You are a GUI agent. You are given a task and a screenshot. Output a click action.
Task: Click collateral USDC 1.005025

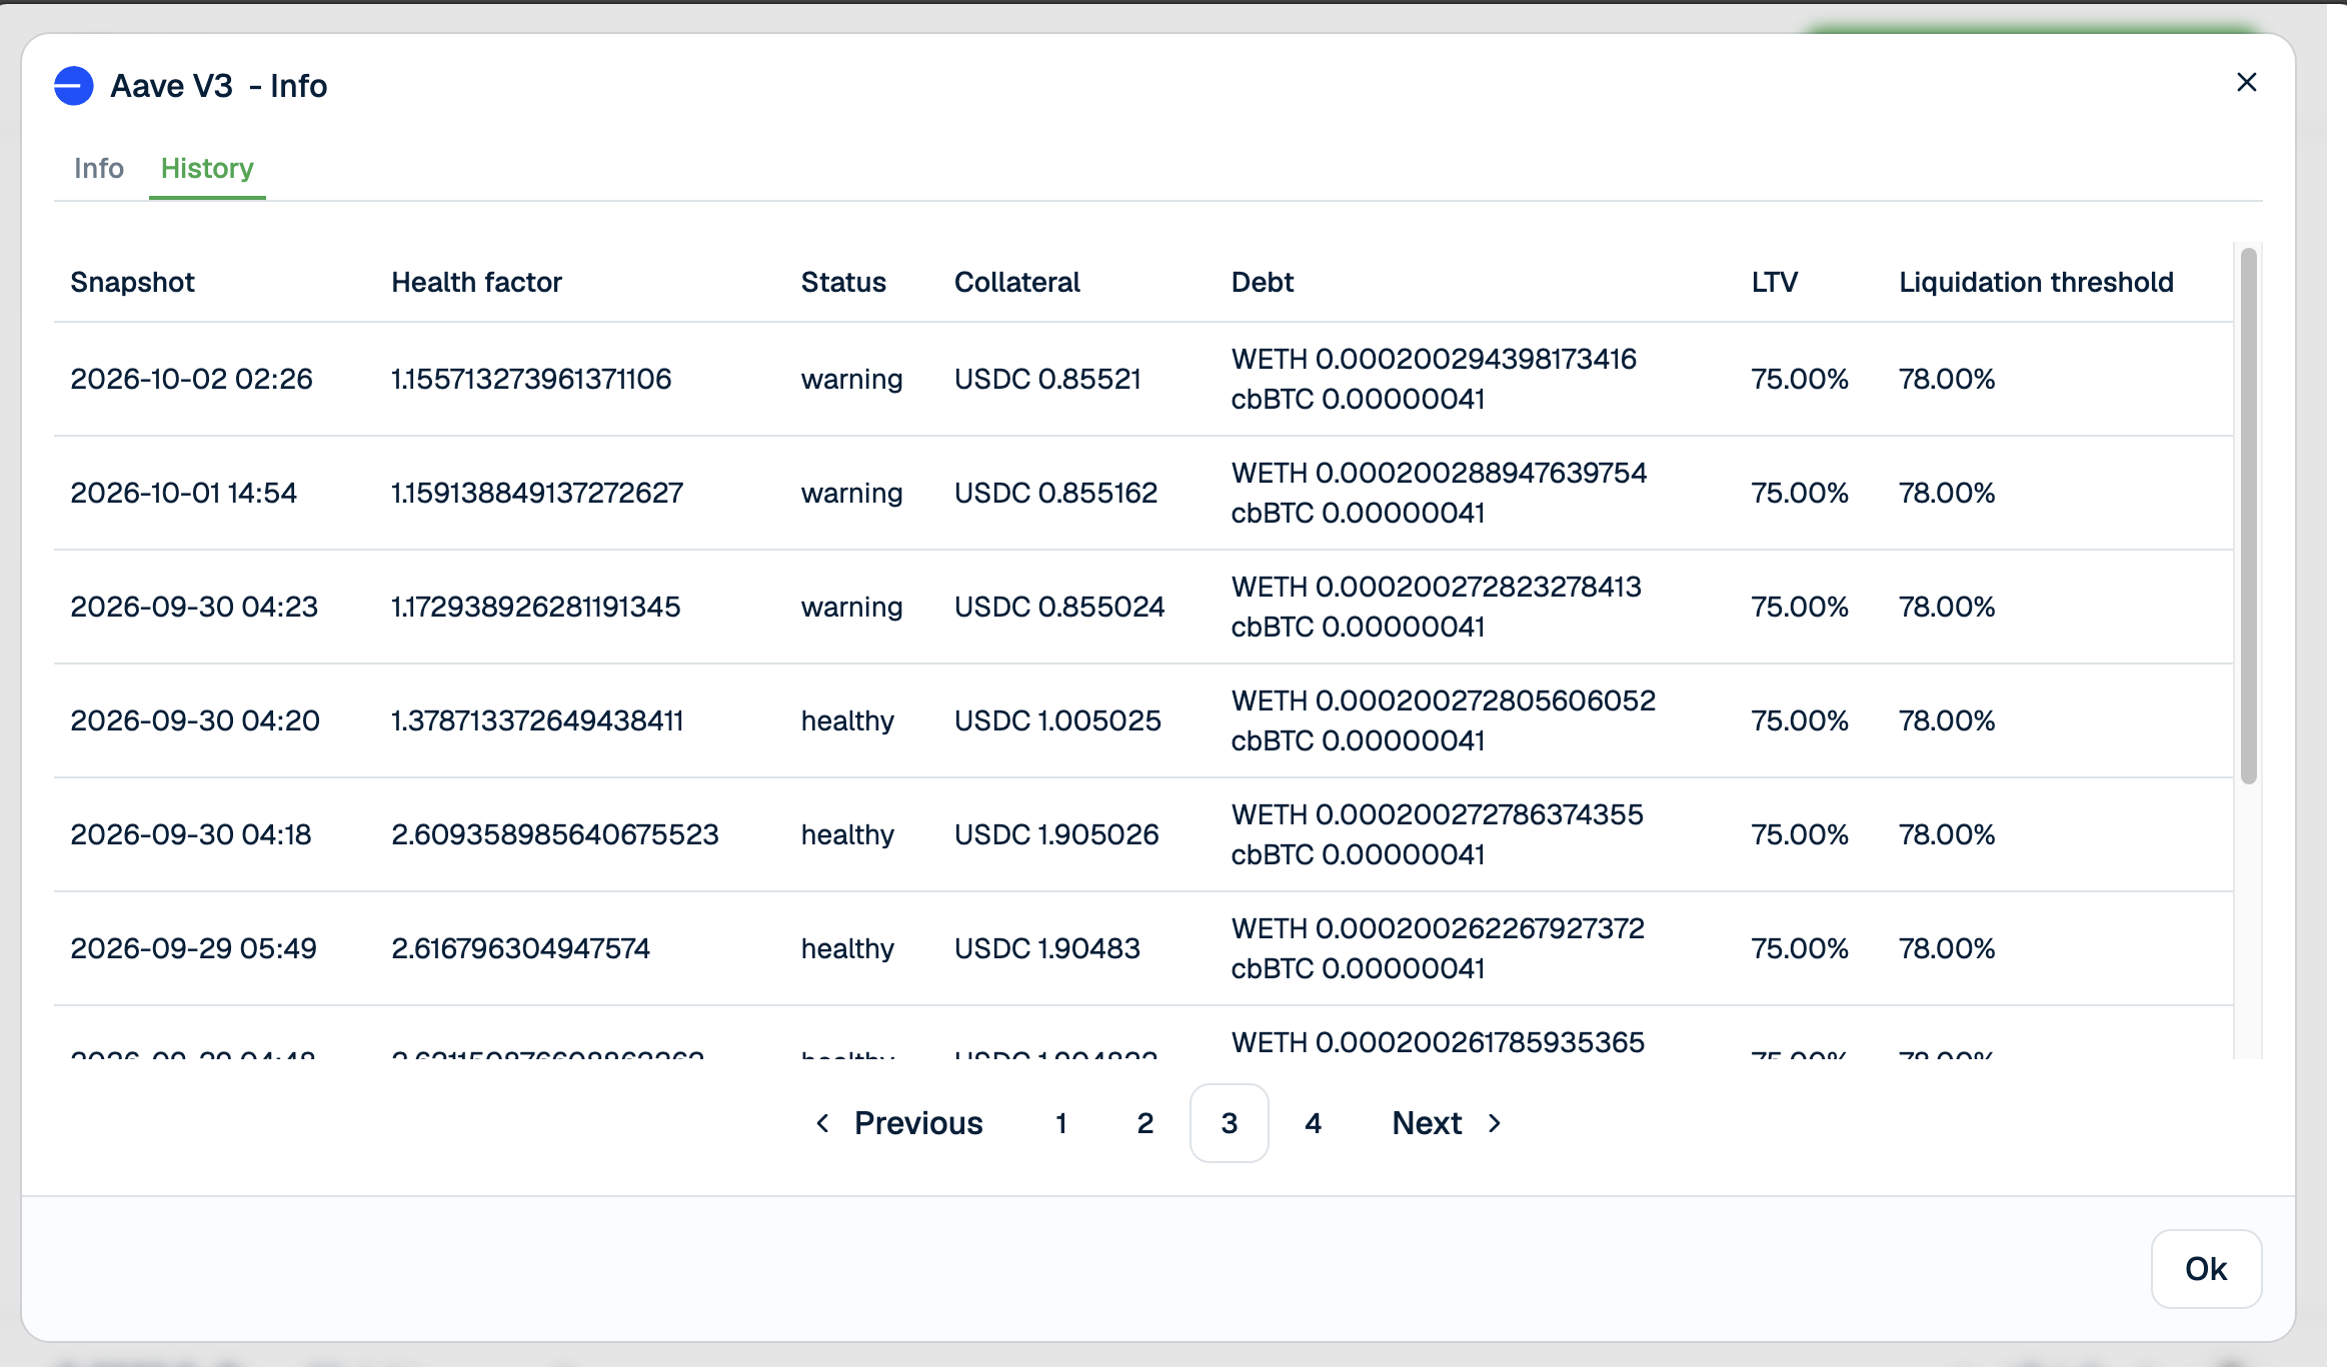pos(1057,721)
